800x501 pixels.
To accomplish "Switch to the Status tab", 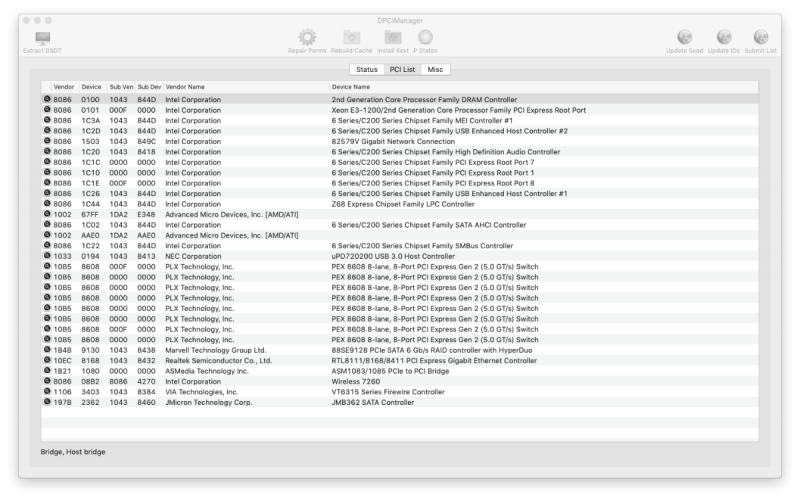I will tap(366, 69).
